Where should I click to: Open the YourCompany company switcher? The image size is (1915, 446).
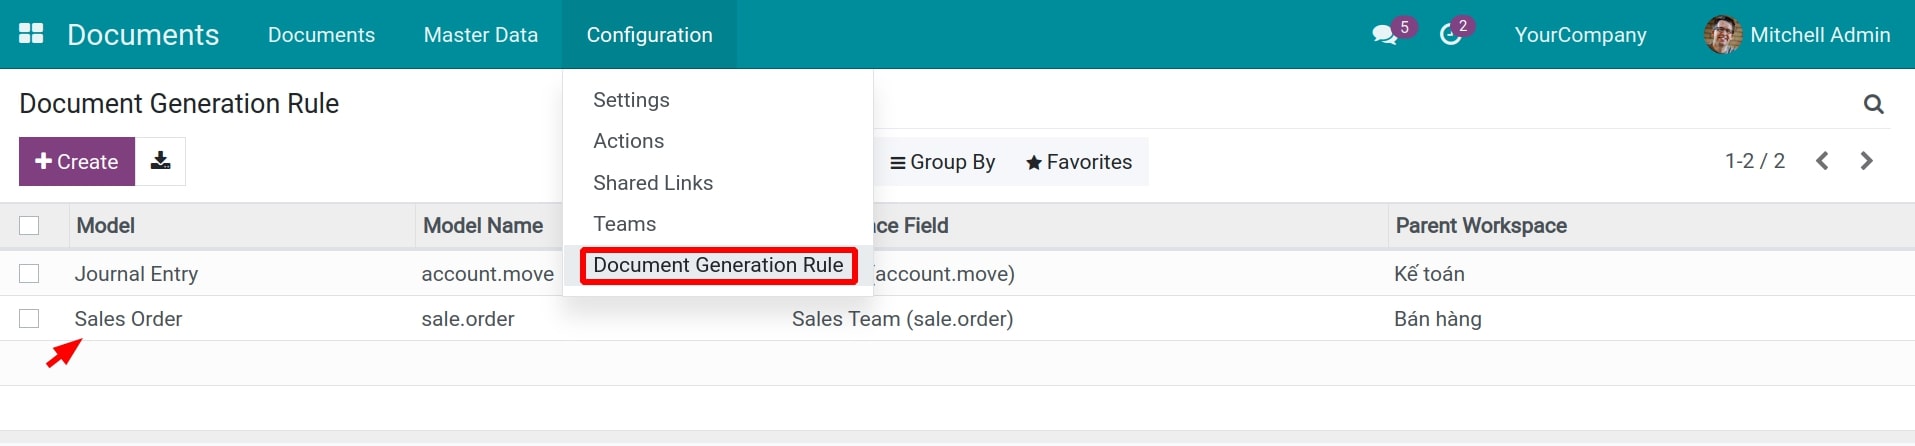pos(1580,35)
